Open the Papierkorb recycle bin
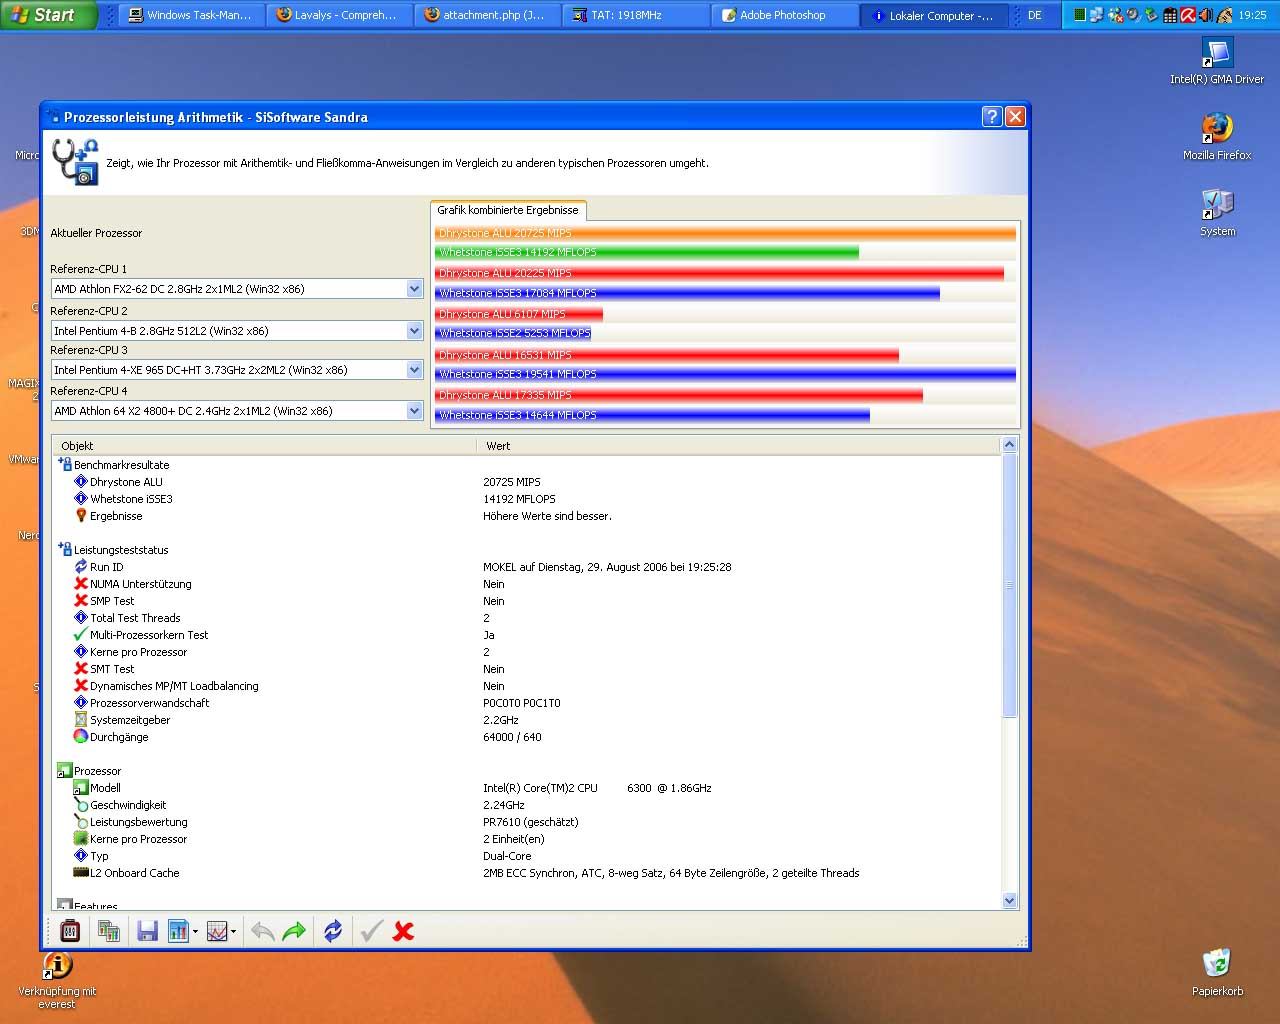The image size is (1280, 1024). tap(1217, 972)
